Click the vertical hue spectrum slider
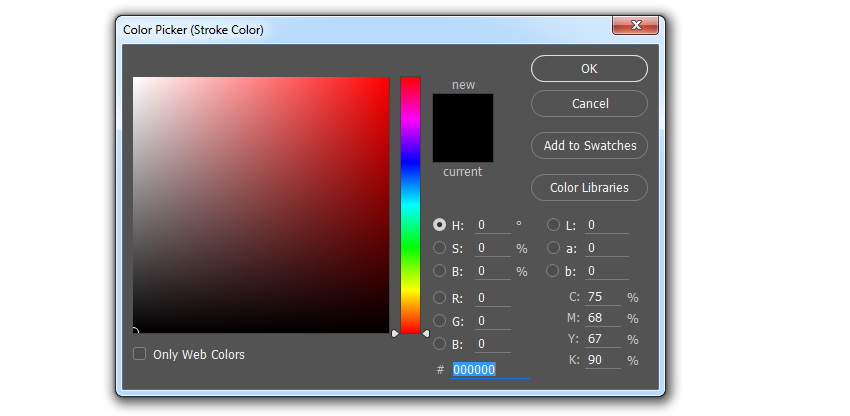This screenshot has width=850, height=416. pyautogui.click(x=410, y=205)
